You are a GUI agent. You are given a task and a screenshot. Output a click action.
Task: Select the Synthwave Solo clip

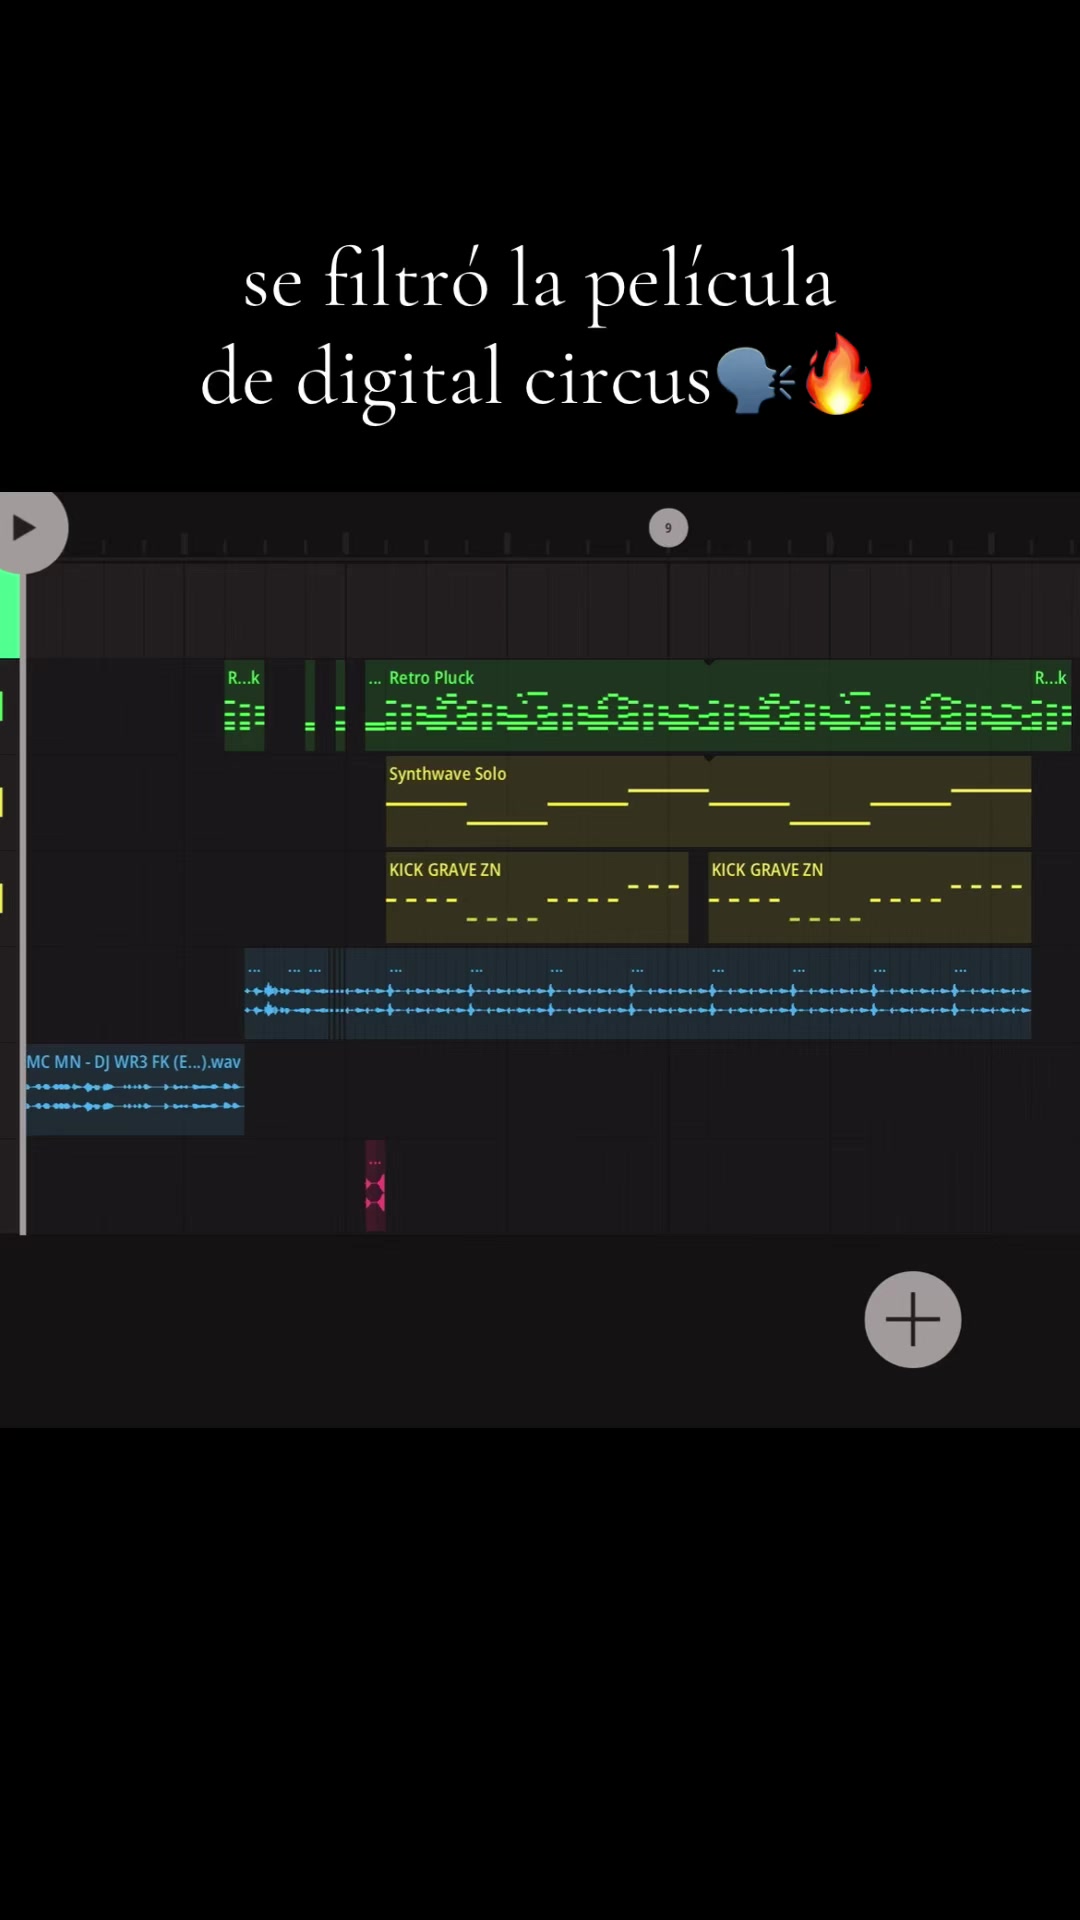(x=708, y=801)
